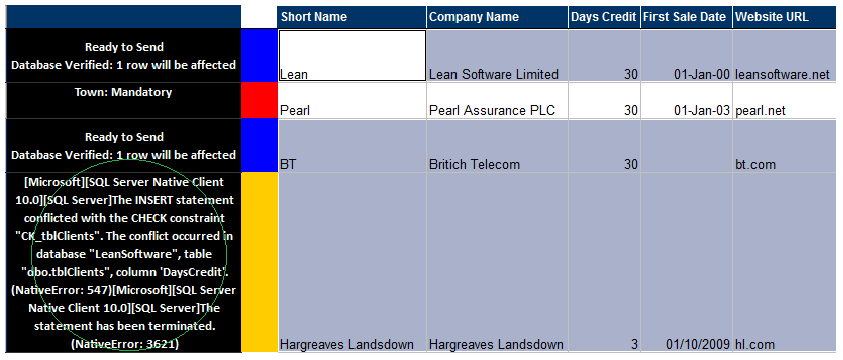This screenshot has width=843, height=360.
Task: Click the Website URL column header
Action: click(x=787, y=17)
